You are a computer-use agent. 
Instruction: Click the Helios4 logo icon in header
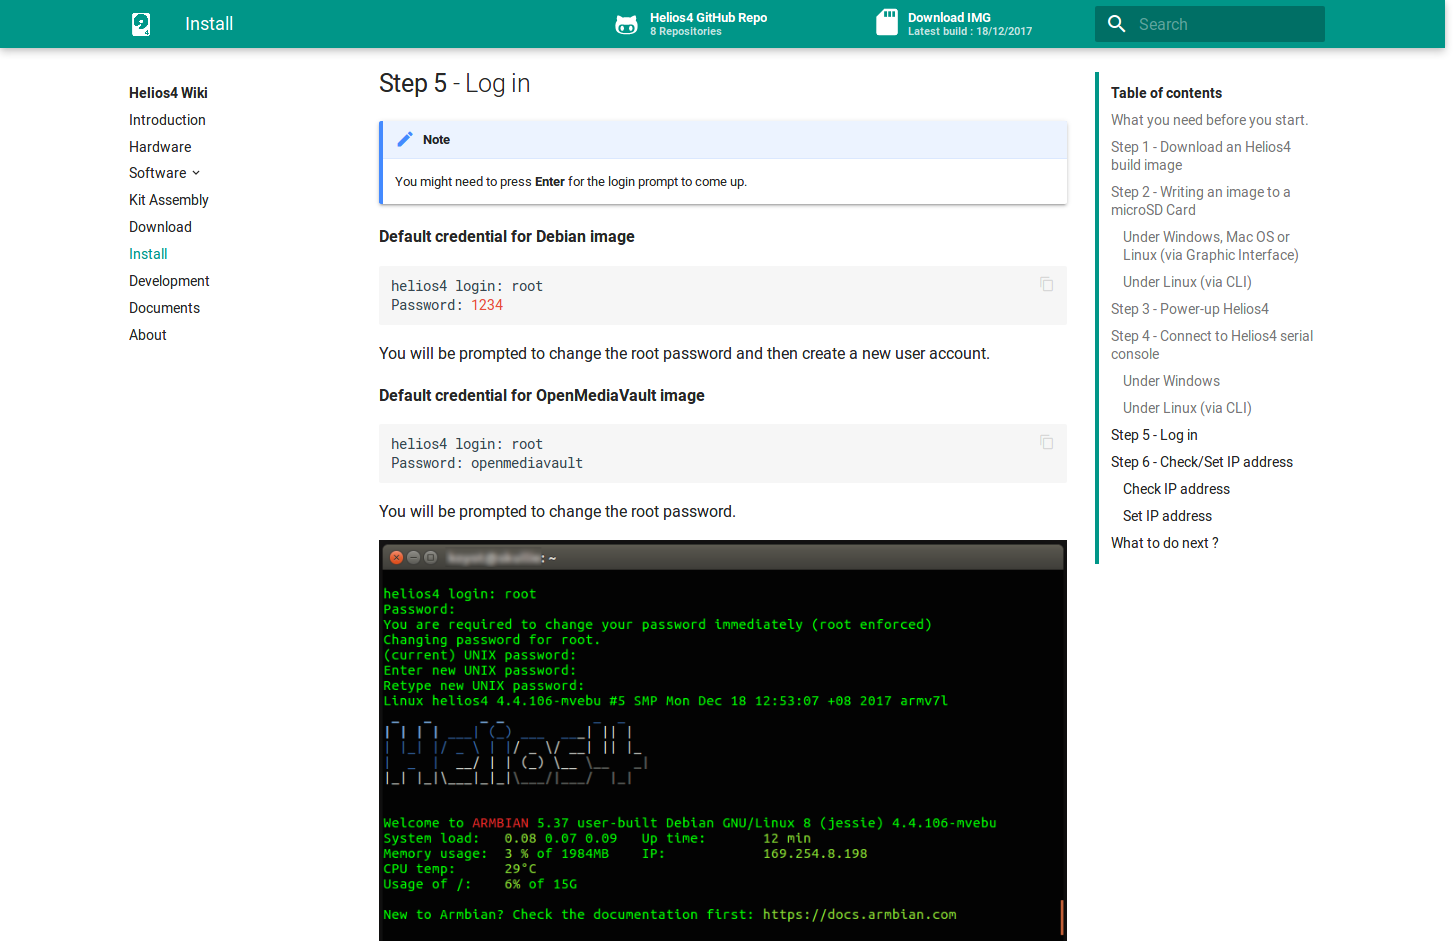141,24
